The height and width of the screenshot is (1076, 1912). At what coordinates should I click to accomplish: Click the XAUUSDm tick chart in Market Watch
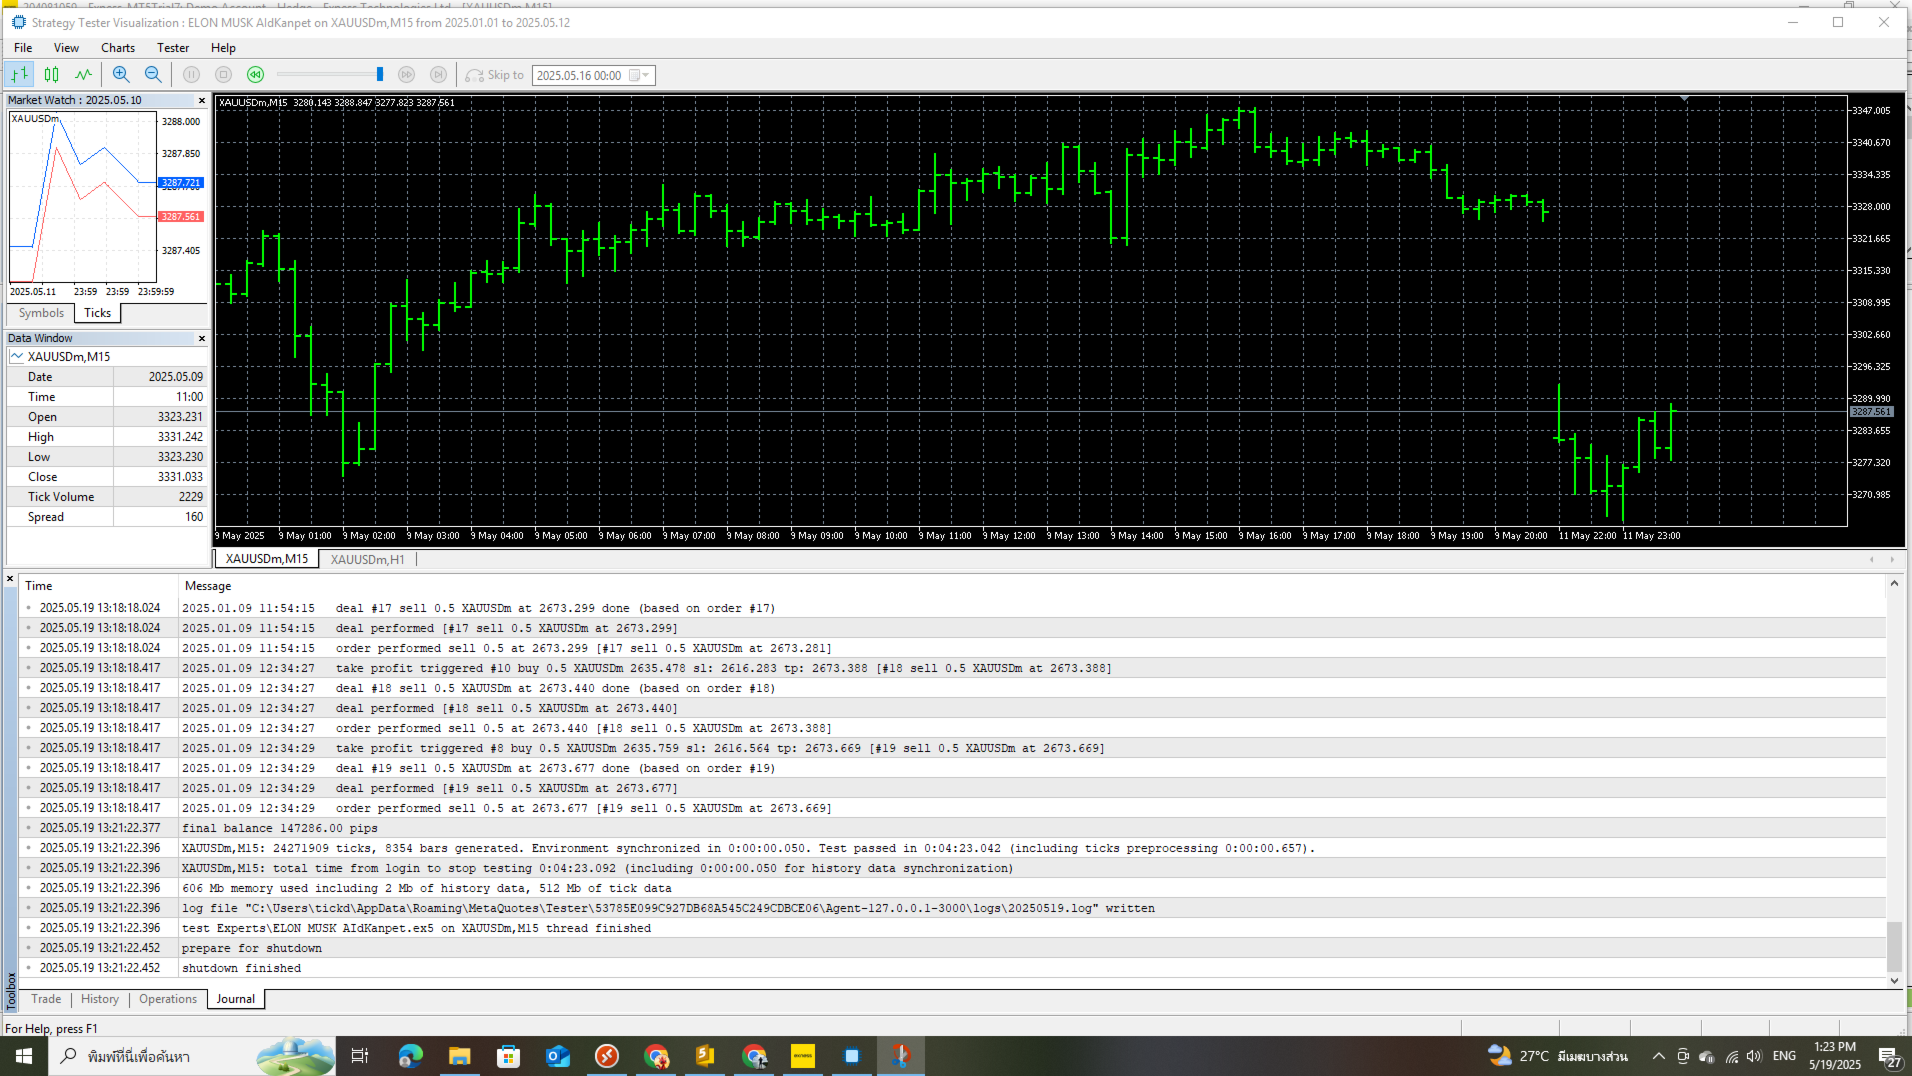(83, 197)
